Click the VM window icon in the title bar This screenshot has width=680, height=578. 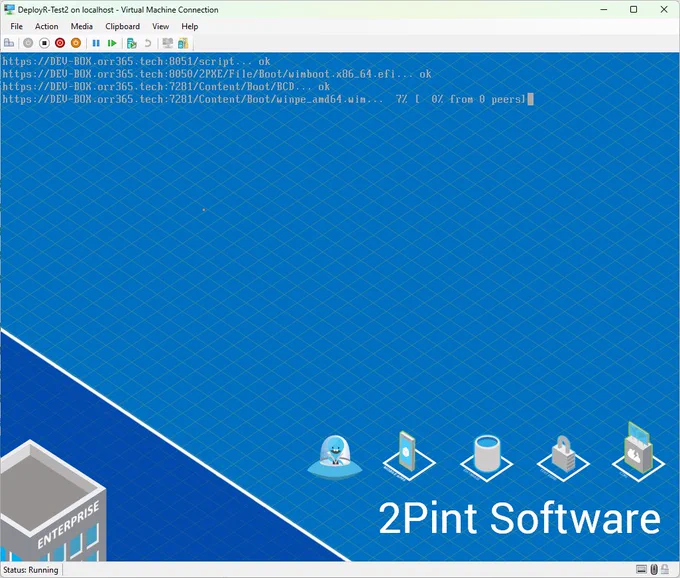click(9, 10)
